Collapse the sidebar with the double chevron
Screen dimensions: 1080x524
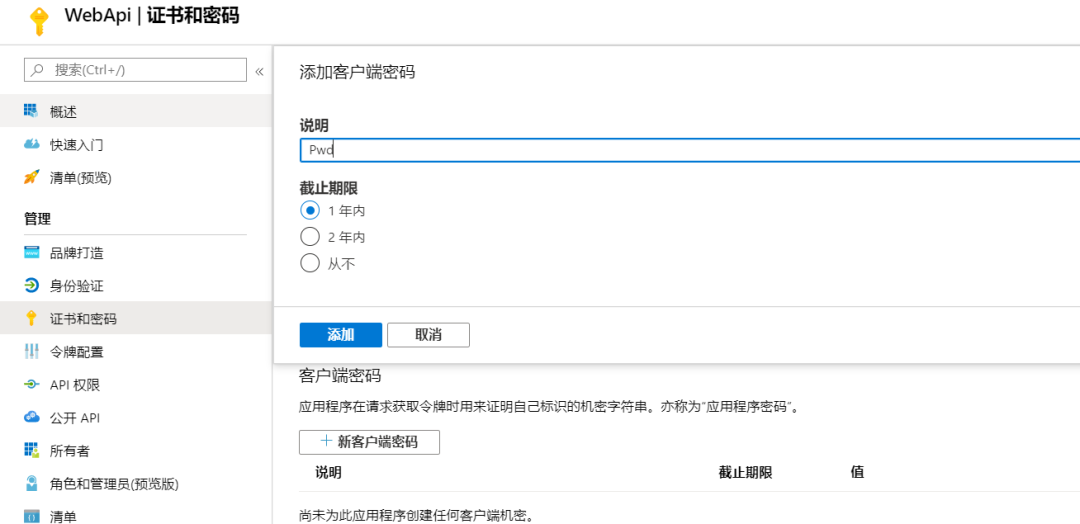(x=260, y=71)
